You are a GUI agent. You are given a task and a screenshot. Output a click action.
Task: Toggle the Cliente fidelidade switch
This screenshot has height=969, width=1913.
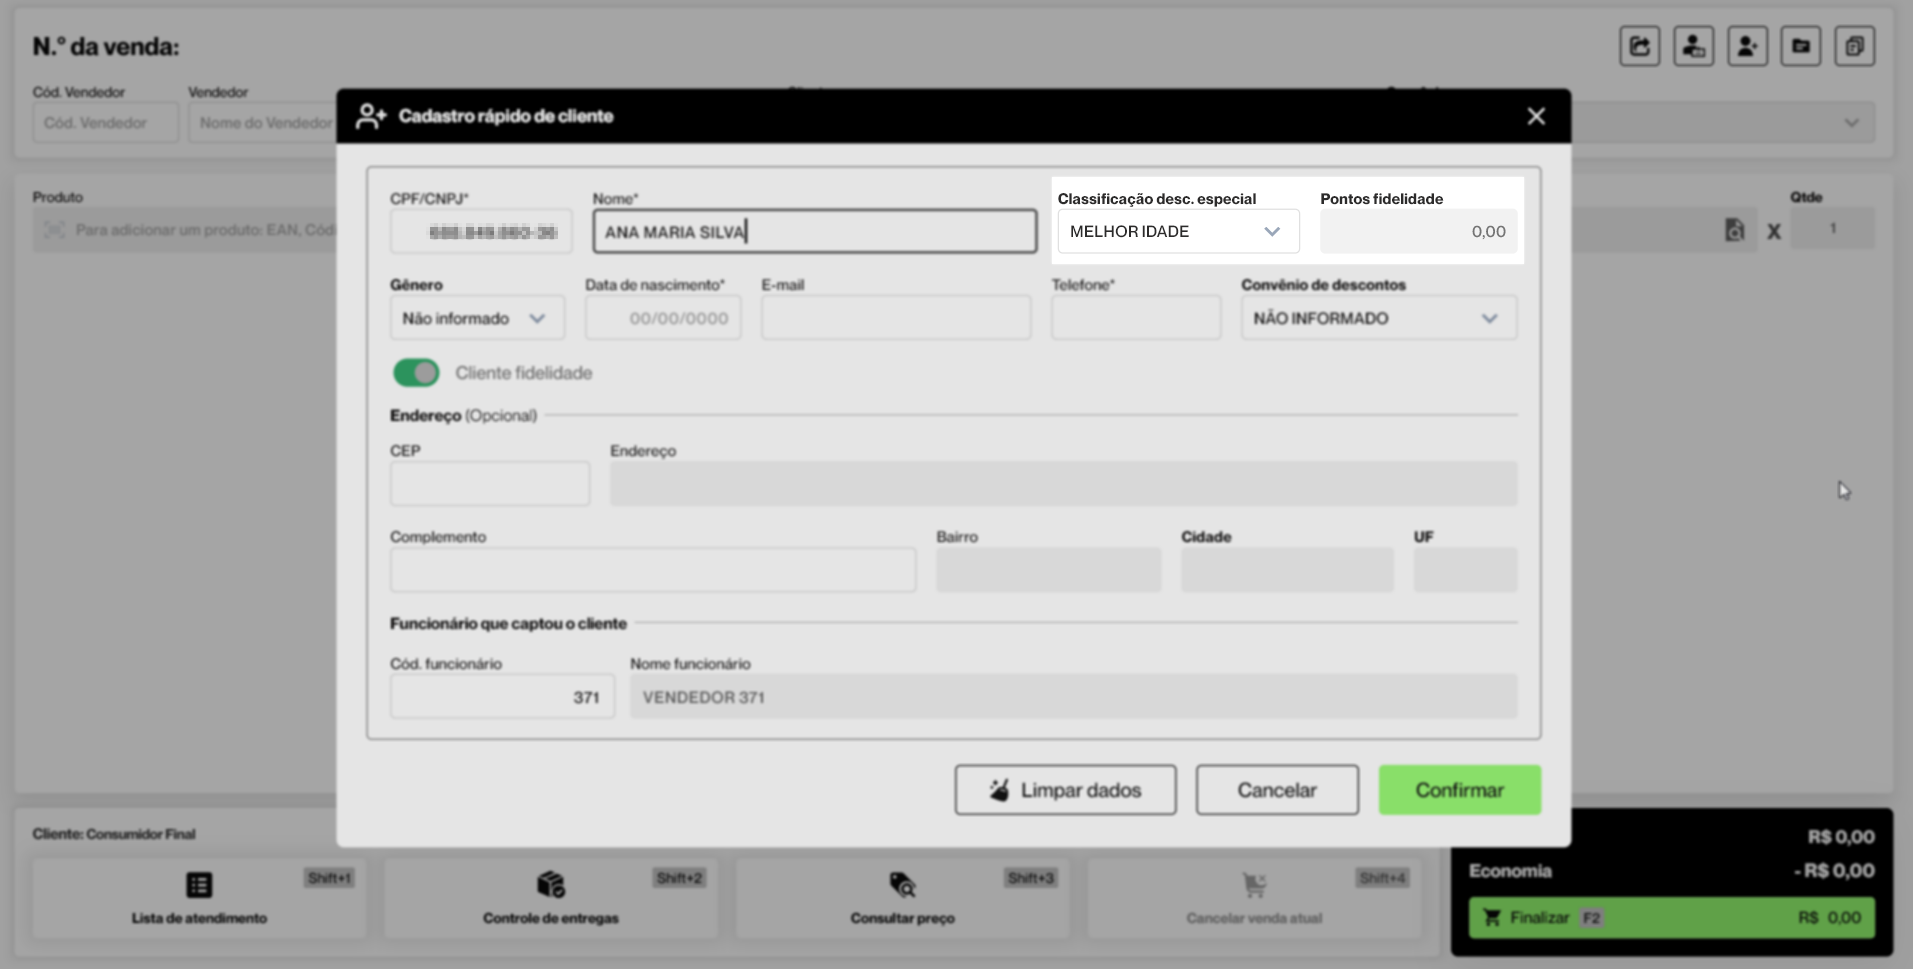point(416,373)
